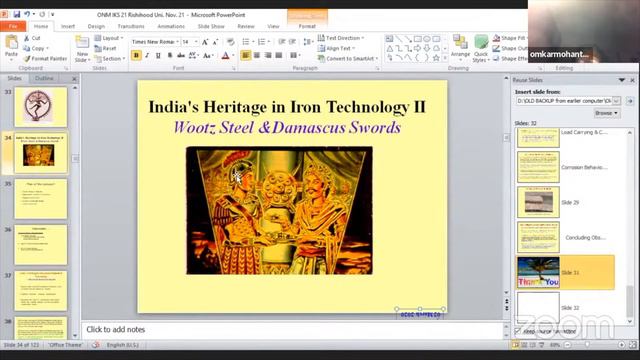This screenshot has width=640, height=360.
Task: Select Thank You slide in Reuse Slides
Action: (566, 272)
